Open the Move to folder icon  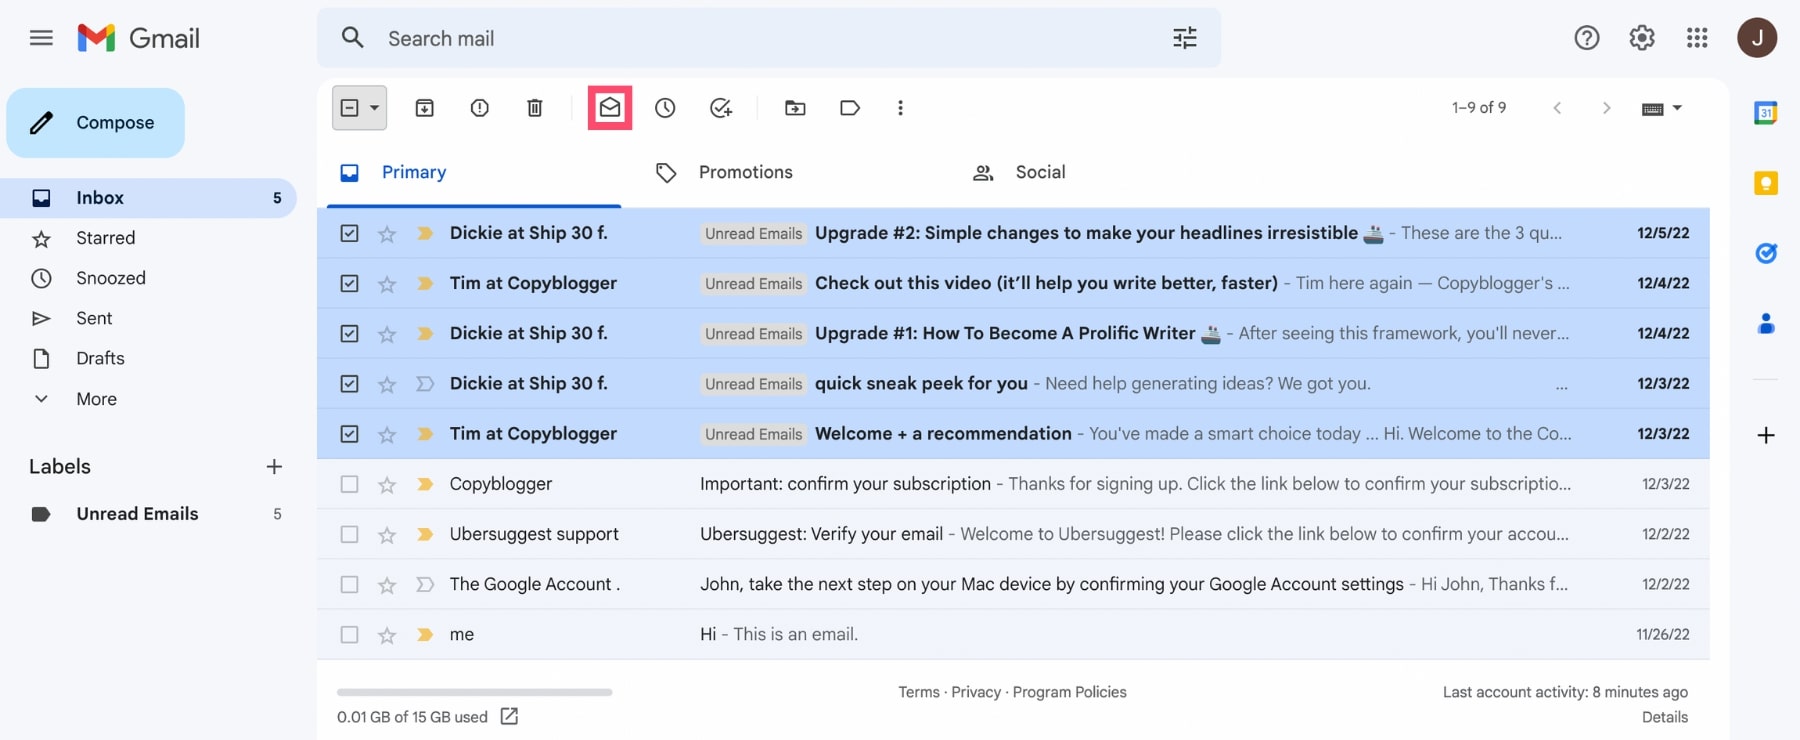[x=795, y=108]
